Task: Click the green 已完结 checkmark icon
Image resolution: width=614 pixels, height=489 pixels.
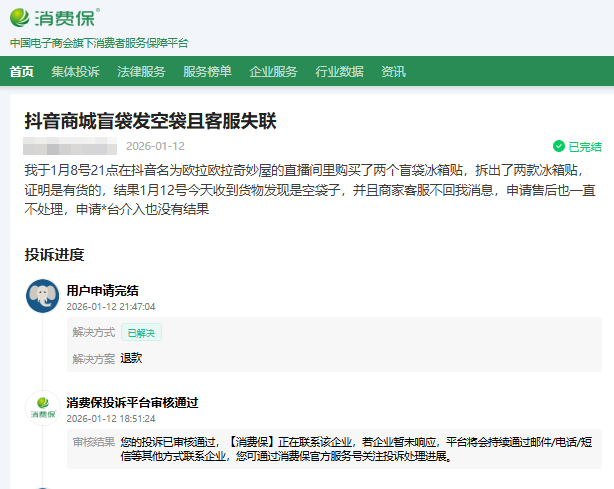Action: (x=559, y=146)
